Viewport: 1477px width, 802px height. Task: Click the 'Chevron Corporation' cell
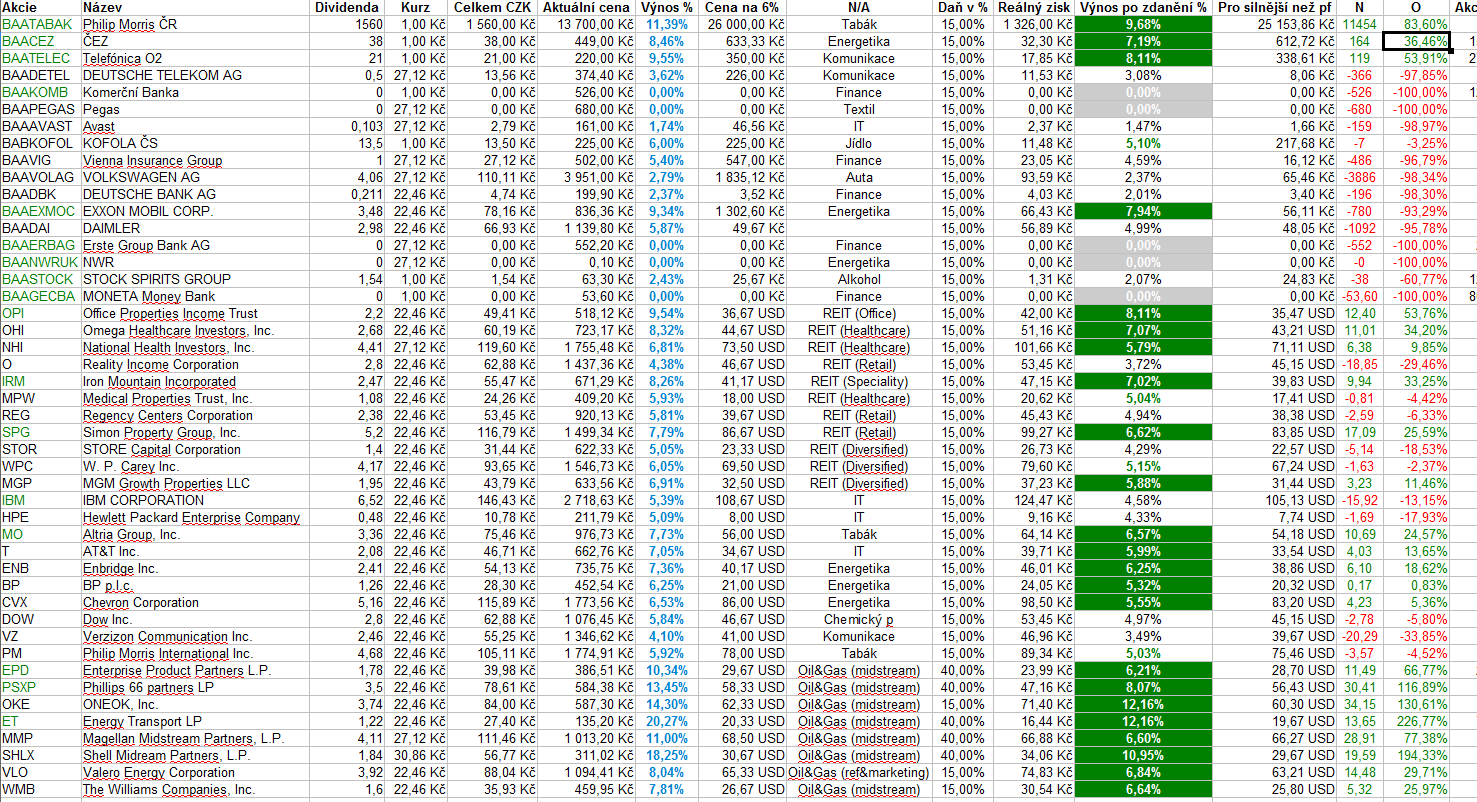tap(193, 602)
